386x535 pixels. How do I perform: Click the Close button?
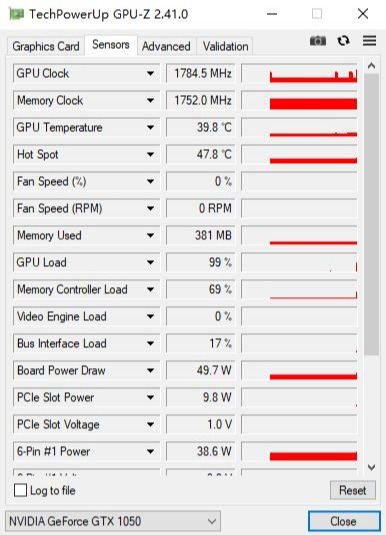[343, 521]
